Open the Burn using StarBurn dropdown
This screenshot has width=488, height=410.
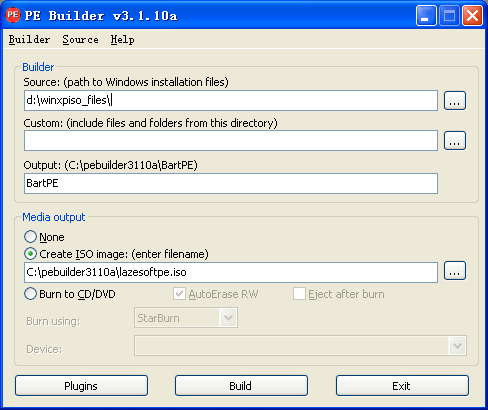(186, 318)
